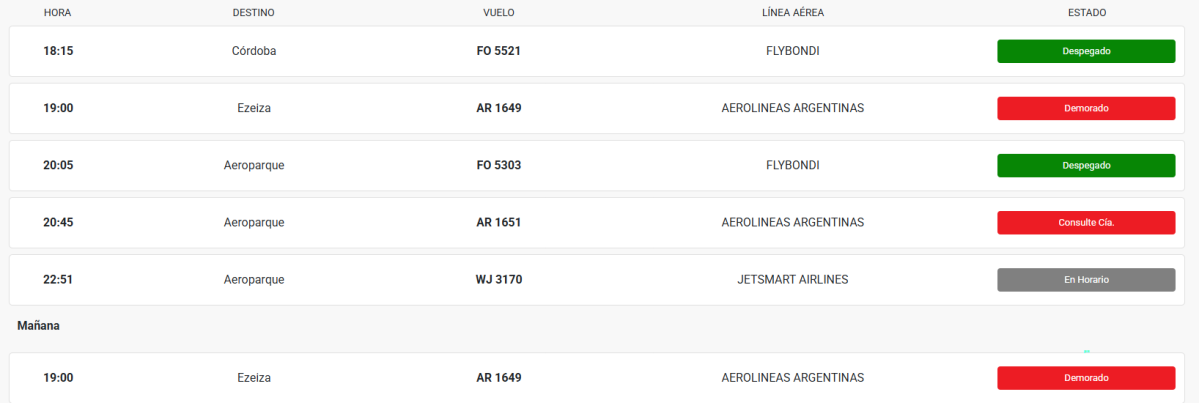Select flight WJ 3170
1199x403 pixels.
[x=498, y=279]
